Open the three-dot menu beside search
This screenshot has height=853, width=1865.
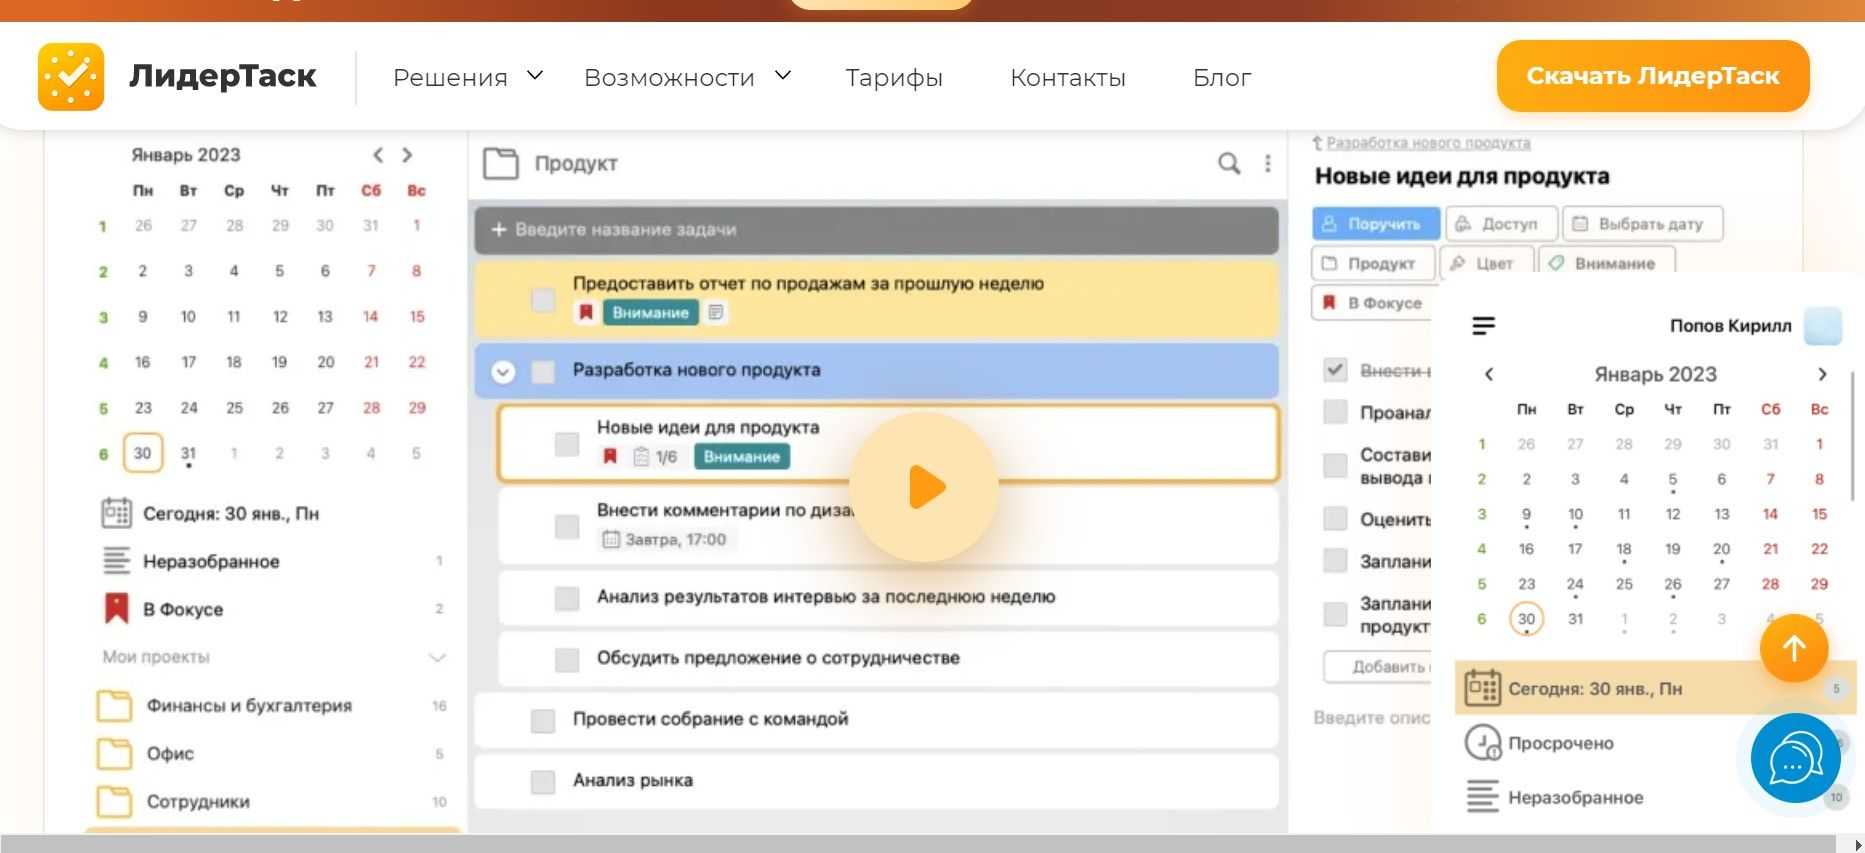click(1268, 163)
